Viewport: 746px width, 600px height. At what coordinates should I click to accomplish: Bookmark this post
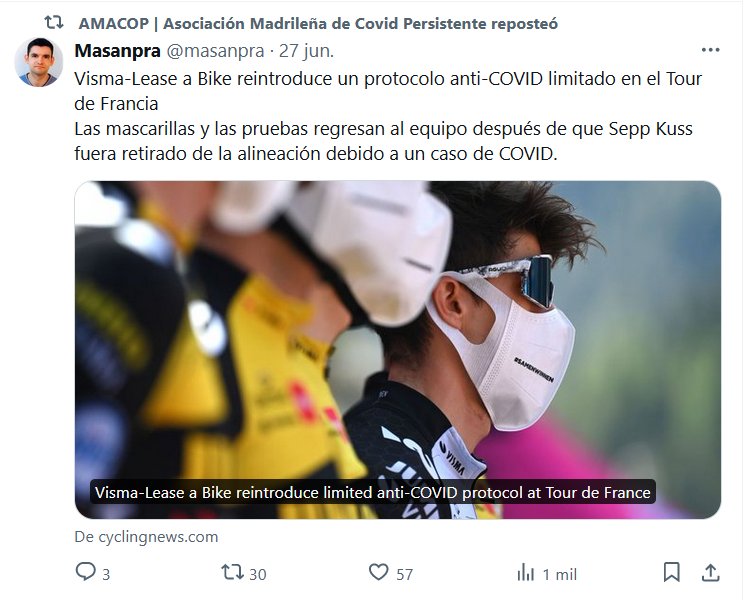[671, 572]
